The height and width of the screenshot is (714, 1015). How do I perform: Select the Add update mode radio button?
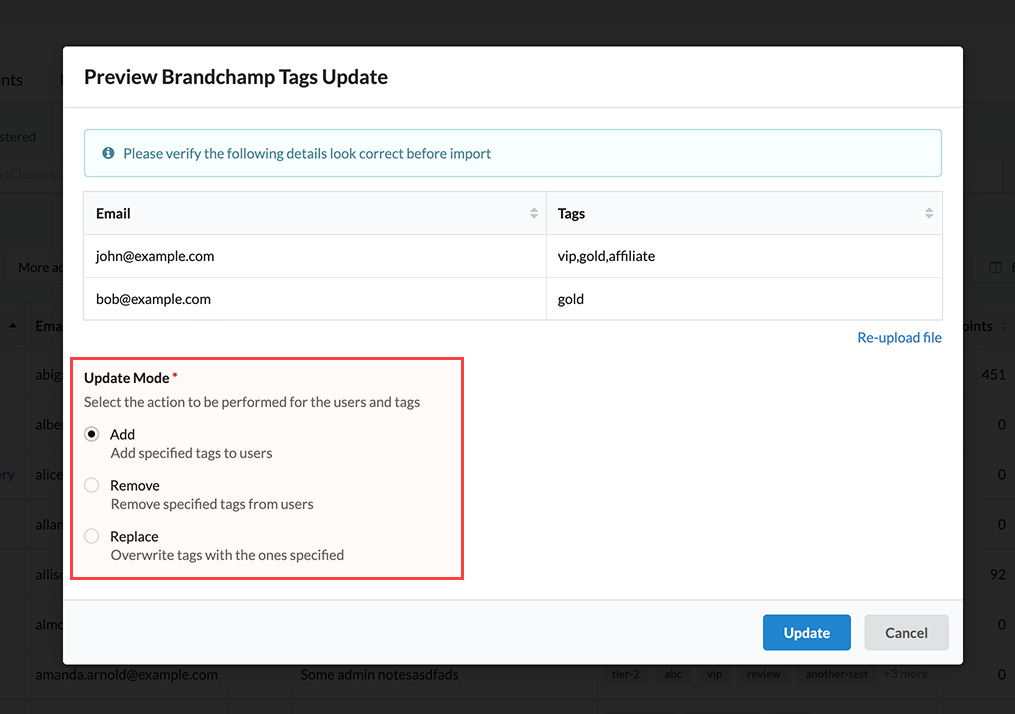tap(91, 434)
